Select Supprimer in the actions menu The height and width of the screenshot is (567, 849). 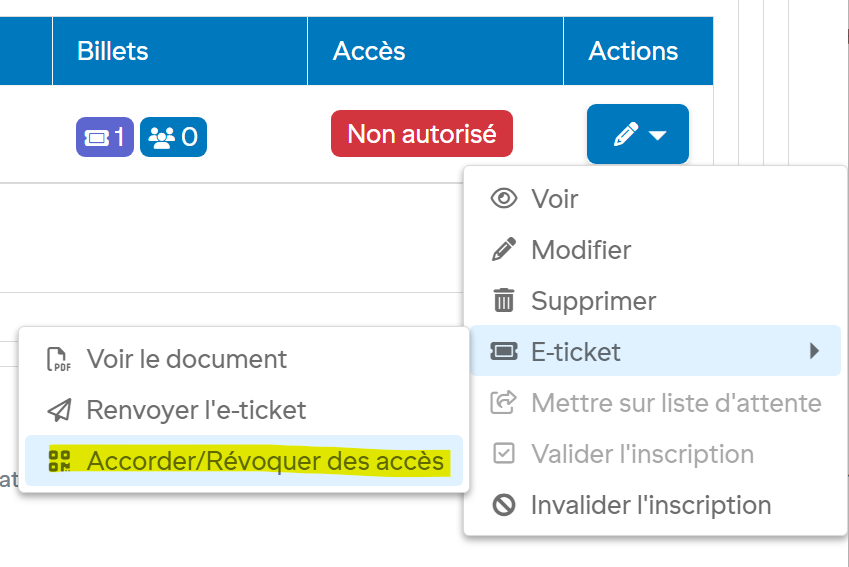click(593, 300)
